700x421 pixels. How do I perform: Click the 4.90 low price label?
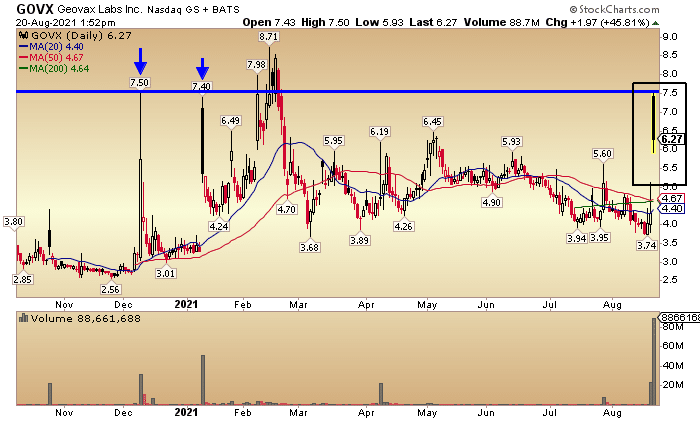coord(492,202)
